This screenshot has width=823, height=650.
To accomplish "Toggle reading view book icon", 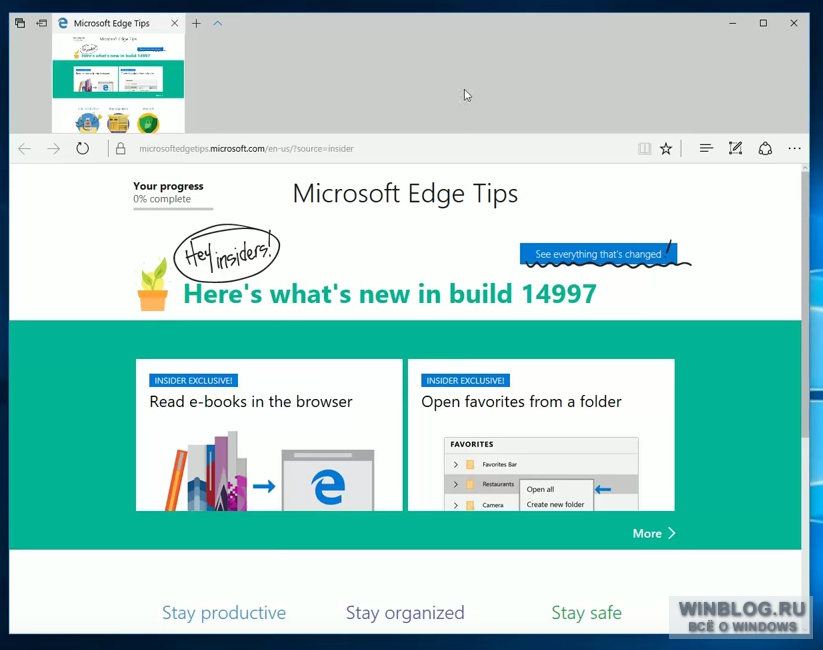I will coord(645,149).
